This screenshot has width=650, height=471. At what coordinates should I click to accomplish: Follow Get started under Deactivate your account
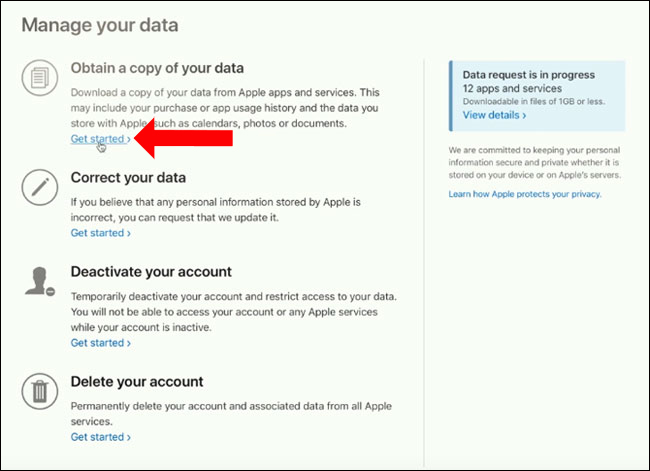(100, 343)
